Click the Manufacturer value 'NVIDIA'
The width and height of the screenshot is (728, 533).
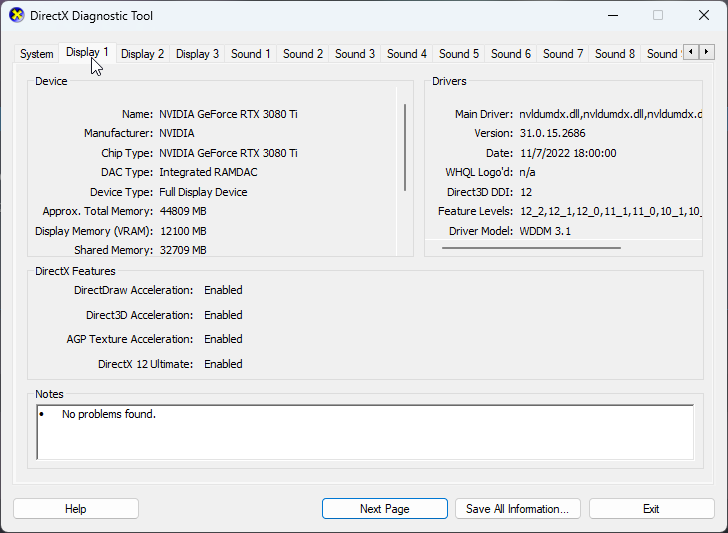pyautogui.click(x=177, y=133)
